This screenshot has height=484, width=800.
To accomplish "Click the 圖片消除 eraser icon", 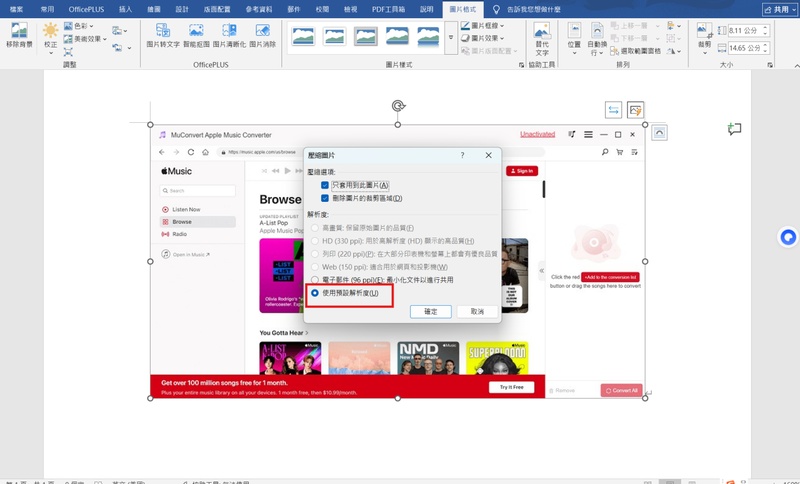I will pyautogui.click(x=262, y=31).
